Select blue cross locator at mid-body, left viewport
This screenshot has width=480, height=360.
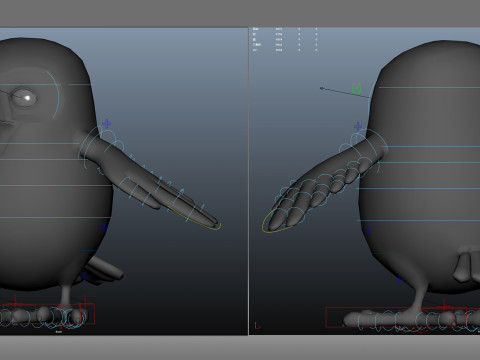(104, 228)
